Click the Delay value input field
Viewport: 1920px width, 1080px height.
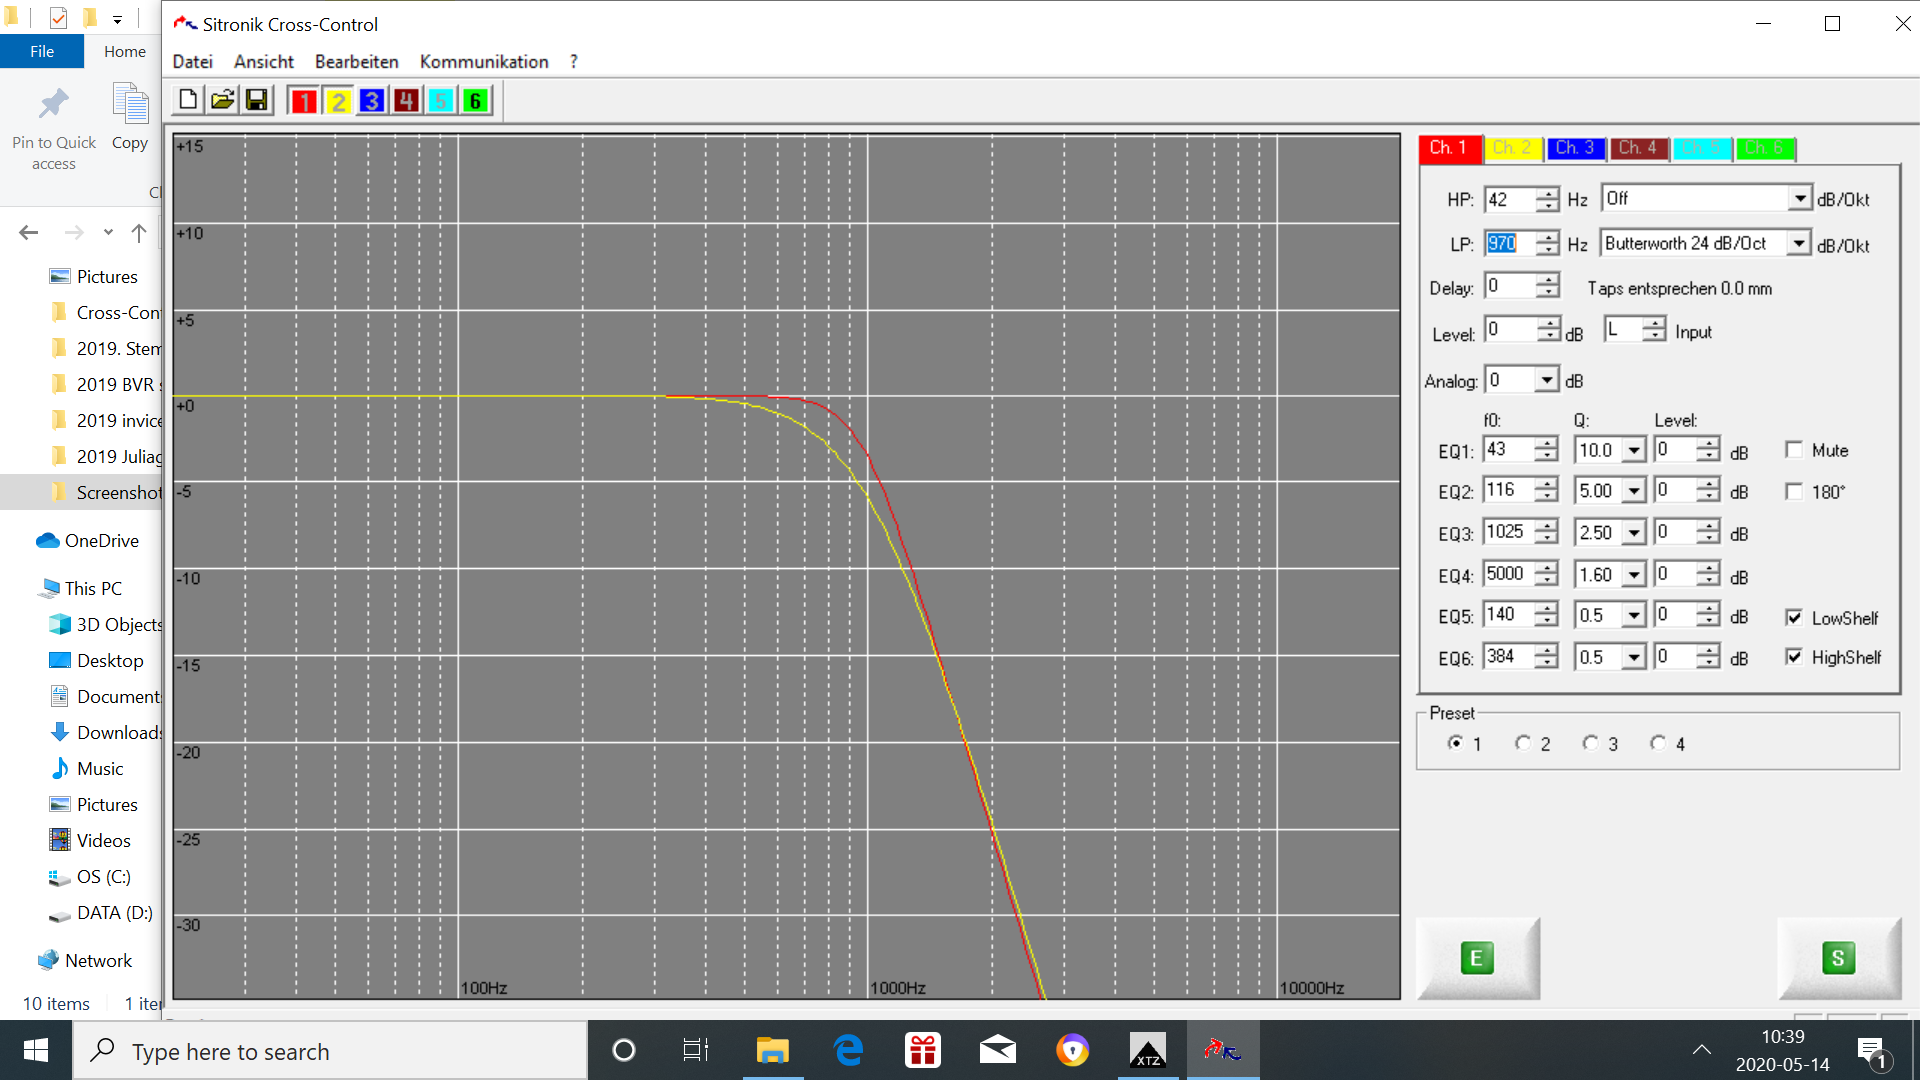pos(1509,287)
